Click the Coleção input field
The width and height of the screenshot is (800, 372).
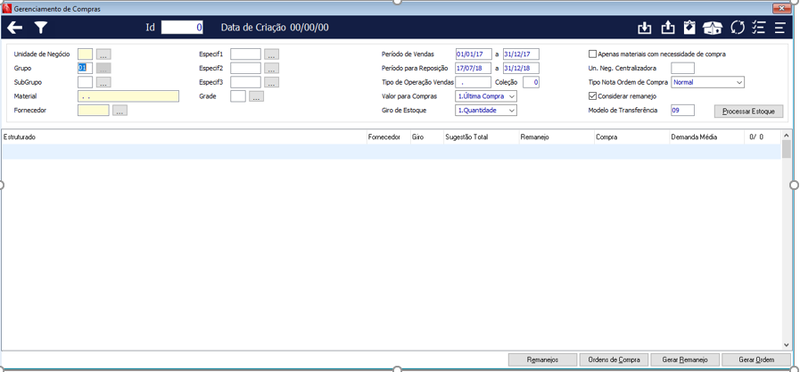[531, 82]
